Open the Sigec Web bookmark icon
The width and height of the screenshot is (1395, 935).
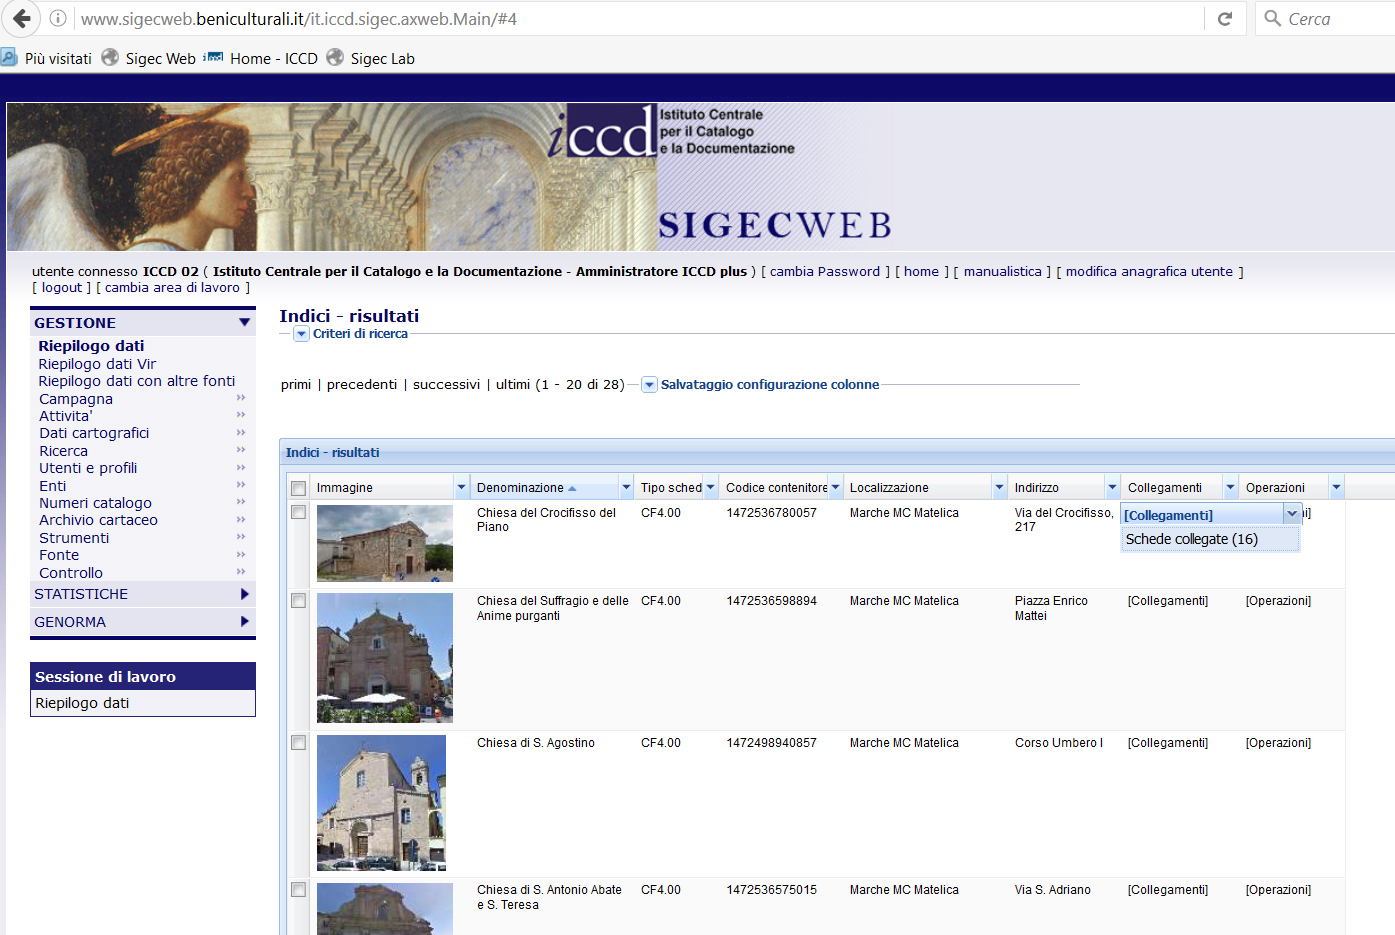click(x=110, y=58)
